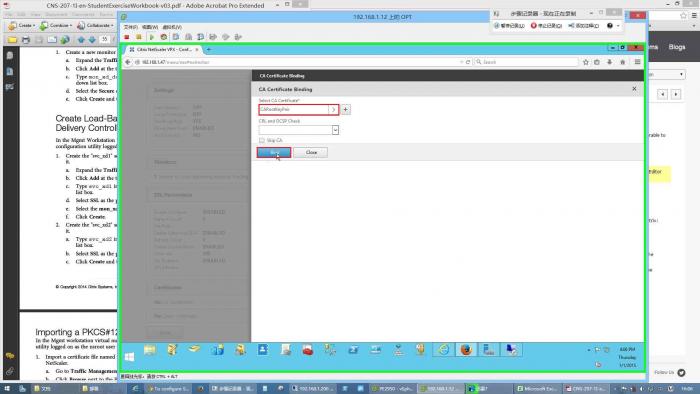The height and width of the screenshot is (394, 700).
Task: Click the Previous page up arrow in Acrobat
Action: coord(81,40)
